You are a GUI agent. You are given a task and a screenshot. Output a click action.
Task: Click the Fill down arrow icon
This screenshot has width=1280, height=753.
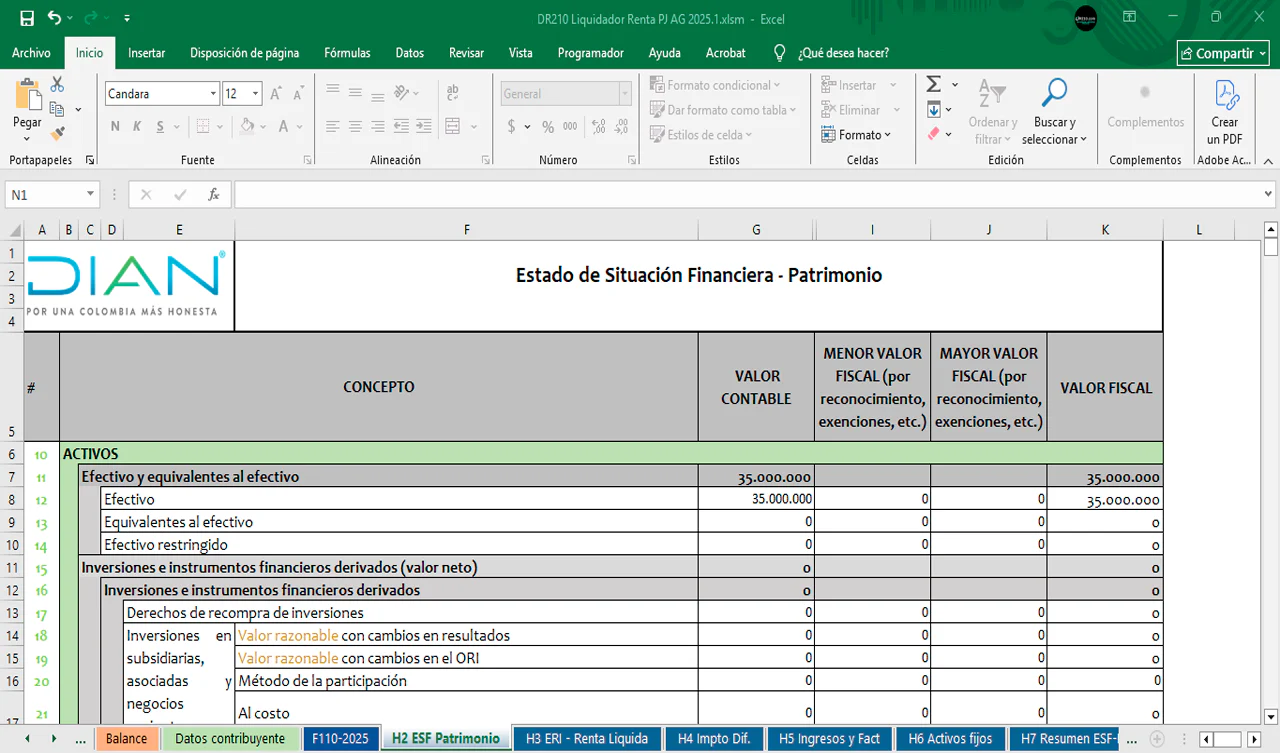pyautogui.click(x=933, y=110)
